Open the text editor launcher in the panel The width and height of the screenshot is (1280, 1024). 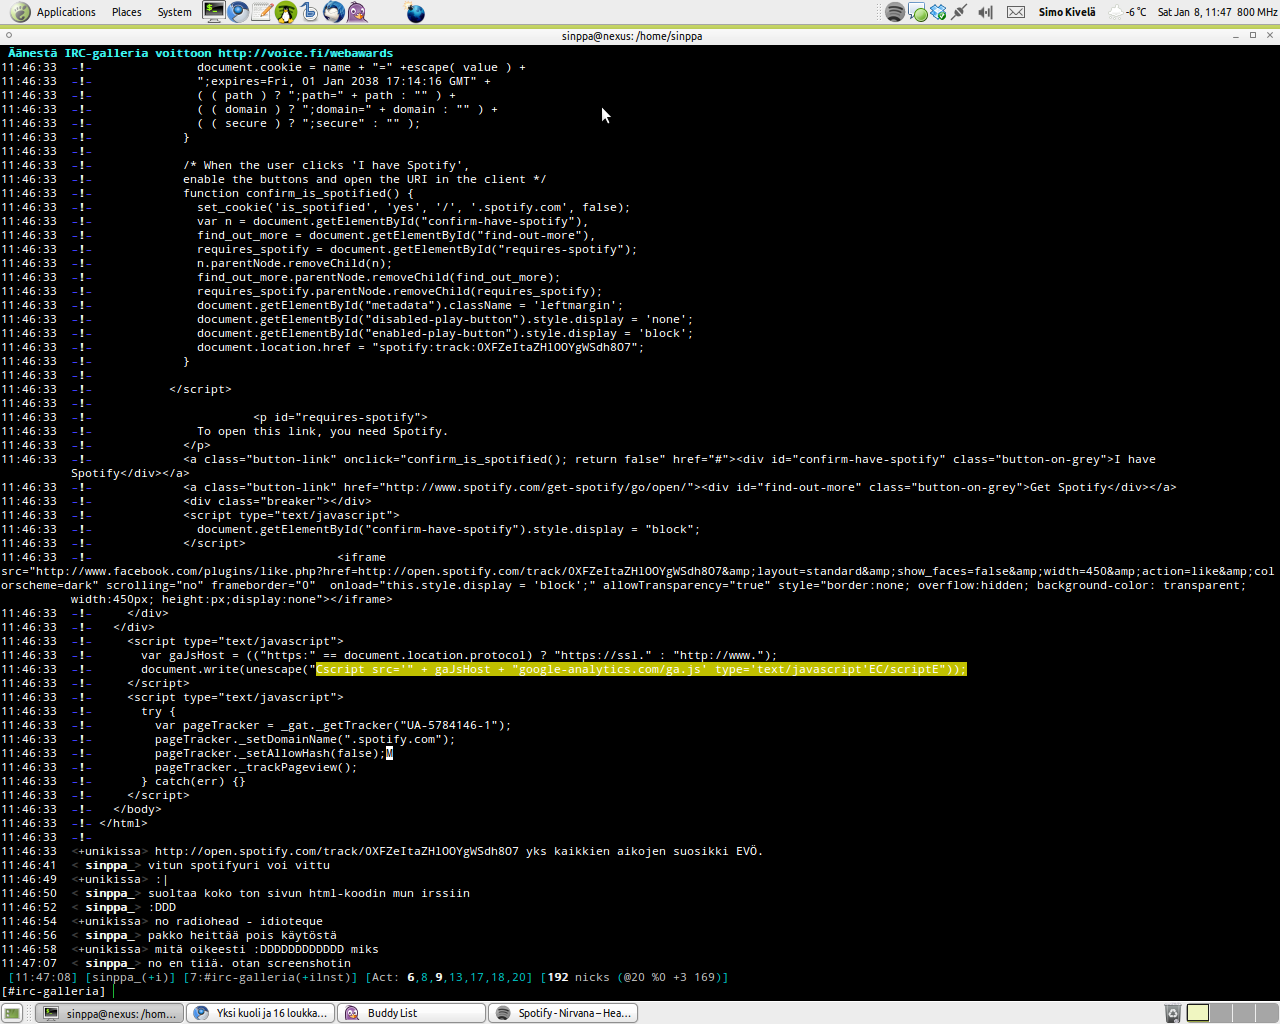262,12
